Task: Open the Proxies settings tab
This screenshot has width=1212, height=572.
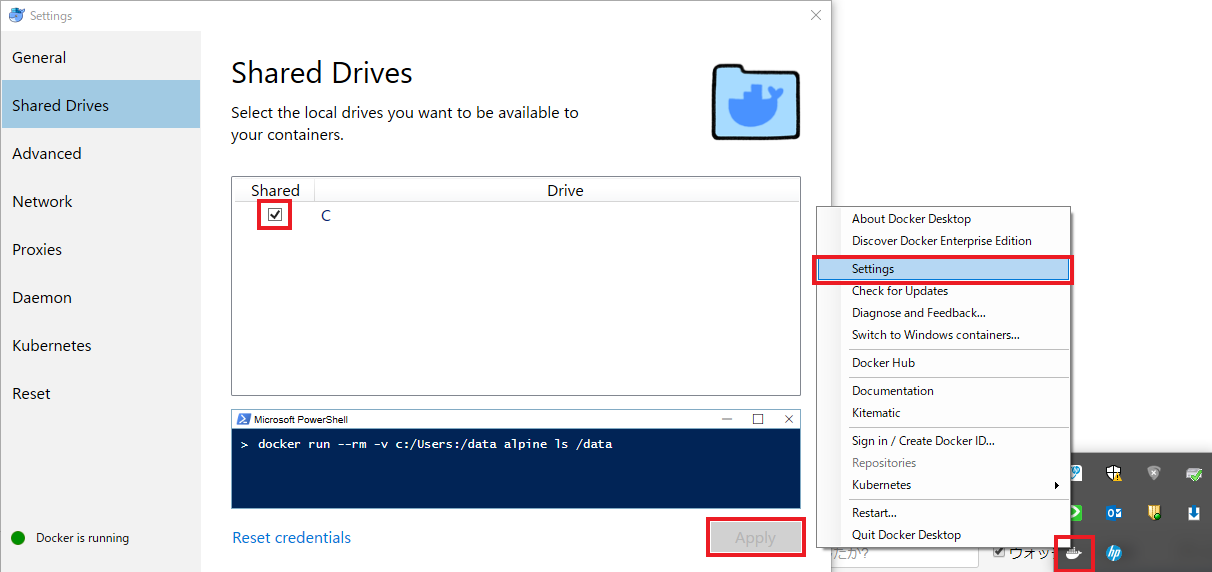Action: tap(100, 250)
